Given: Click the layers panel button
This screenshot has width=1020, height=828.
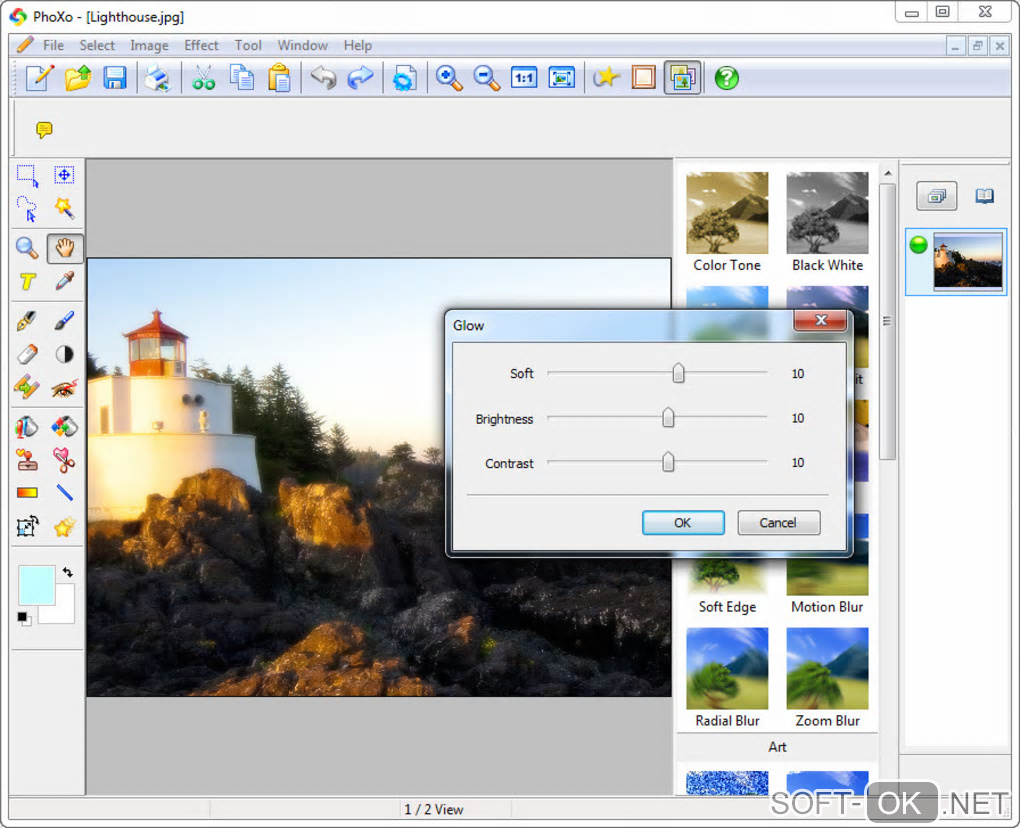Looking at the screenshot, I should pos(937,196).
